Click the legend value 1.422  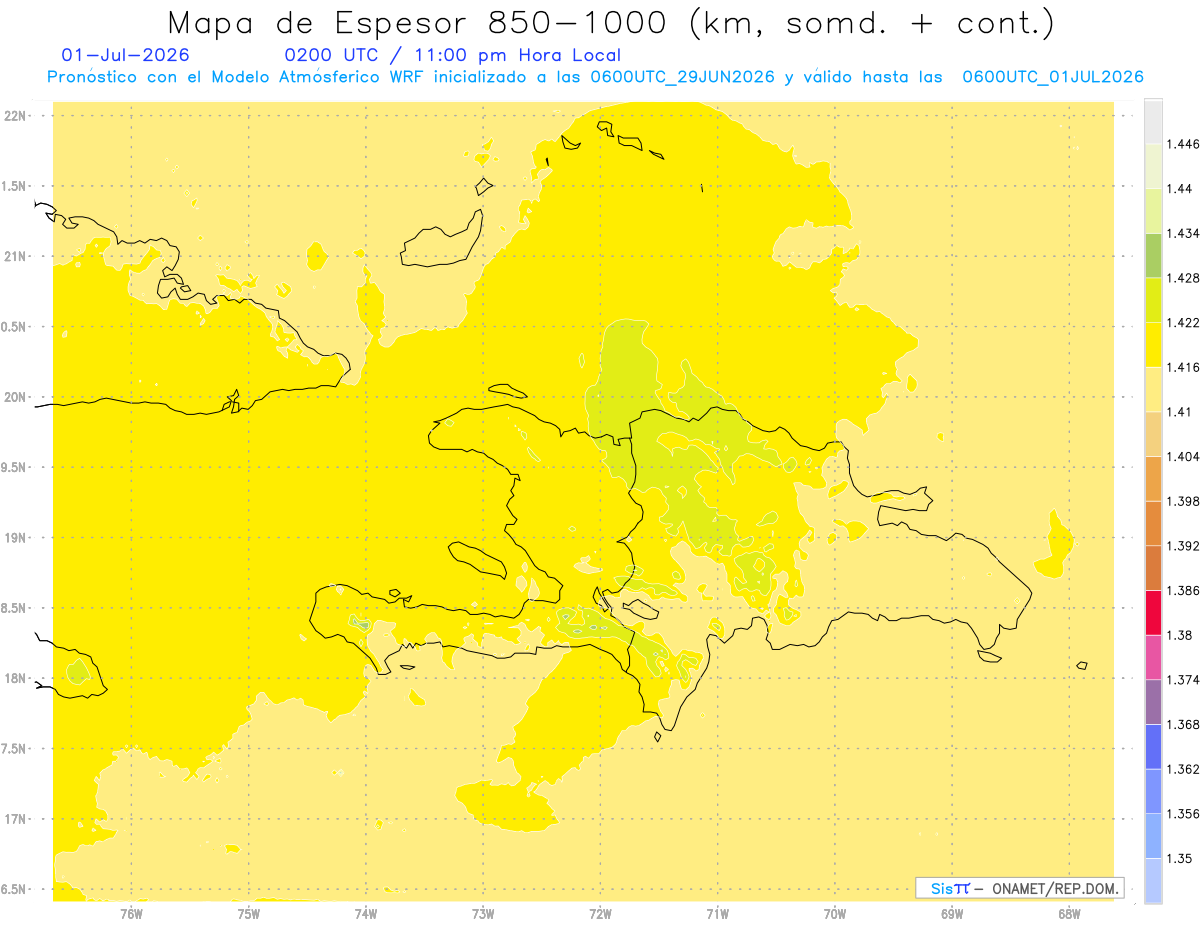tap(1183, 323)
